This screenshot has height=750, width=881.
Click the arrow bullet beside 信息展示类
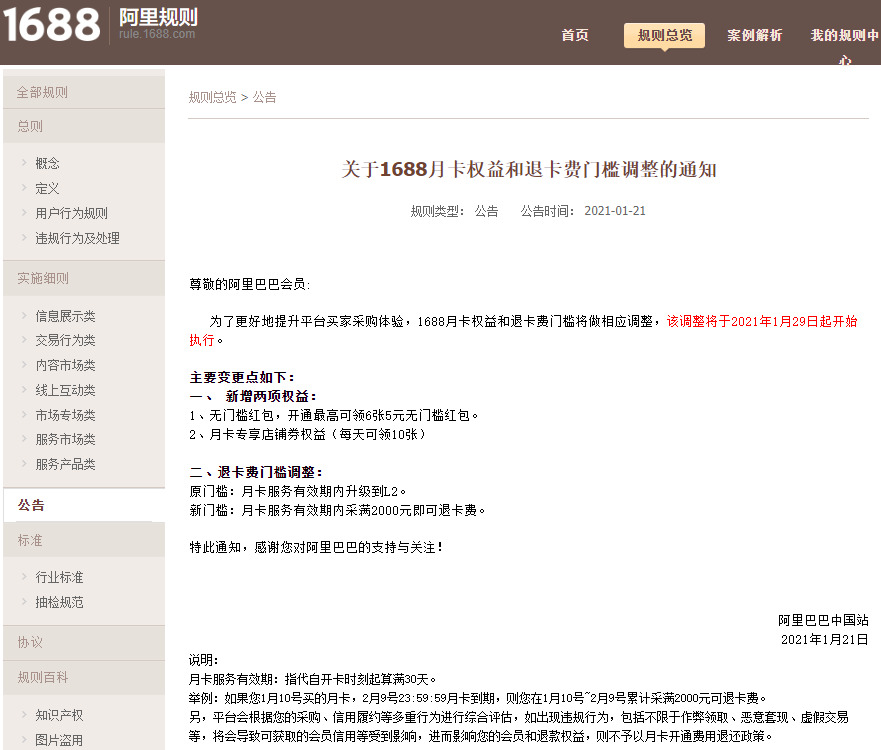coord(24,316)
